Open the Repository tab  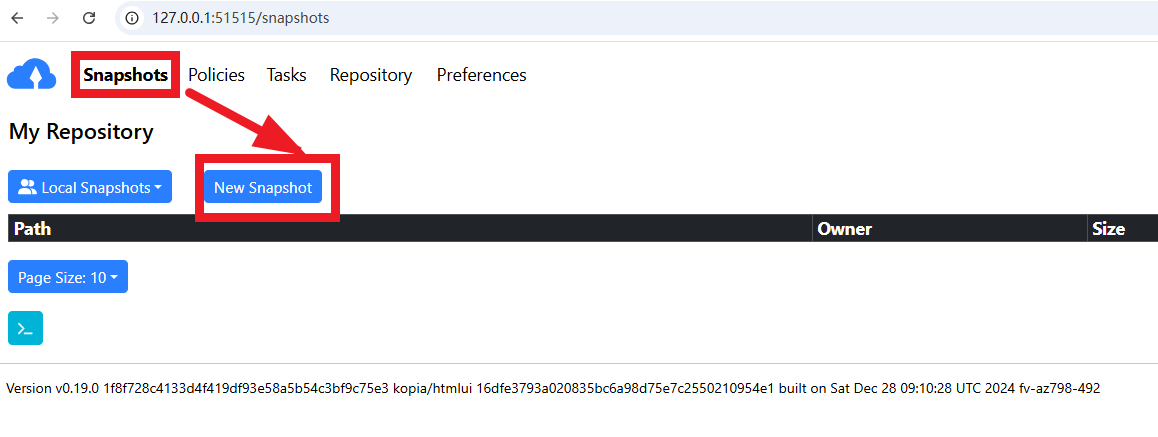click(371, 75)
